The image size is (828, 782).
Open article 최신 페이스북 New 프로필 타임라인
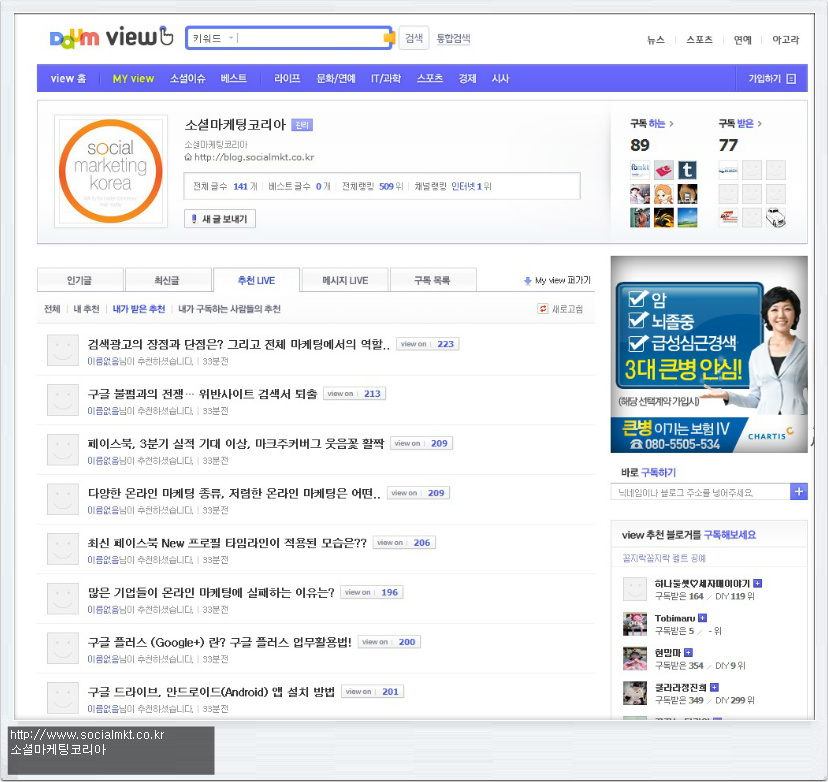pos(227,543)
